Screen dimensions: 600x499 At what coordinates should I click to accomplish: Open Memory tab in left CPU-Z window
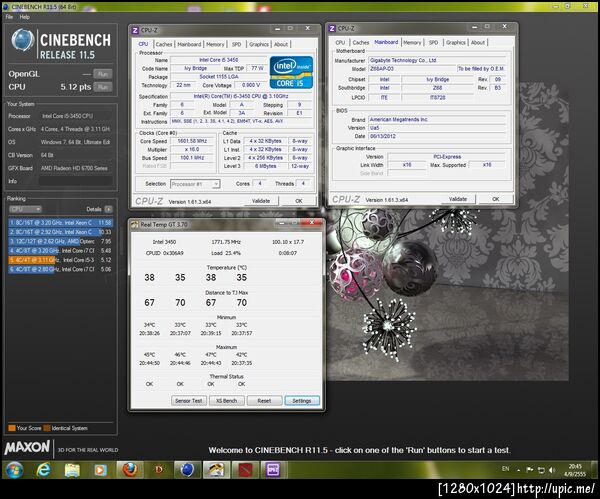(215, 44)
